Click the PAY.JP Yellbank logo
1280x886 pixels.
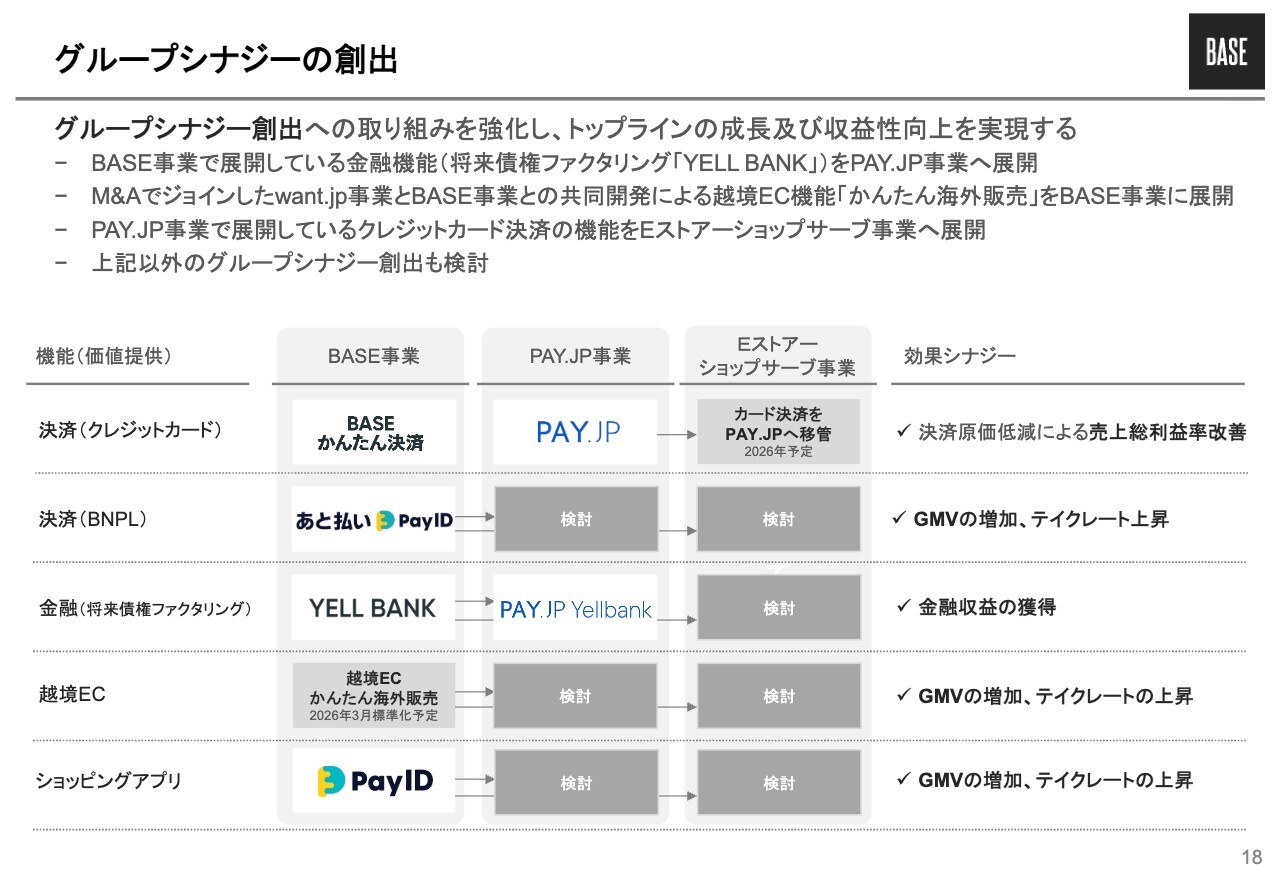(576, 608)
